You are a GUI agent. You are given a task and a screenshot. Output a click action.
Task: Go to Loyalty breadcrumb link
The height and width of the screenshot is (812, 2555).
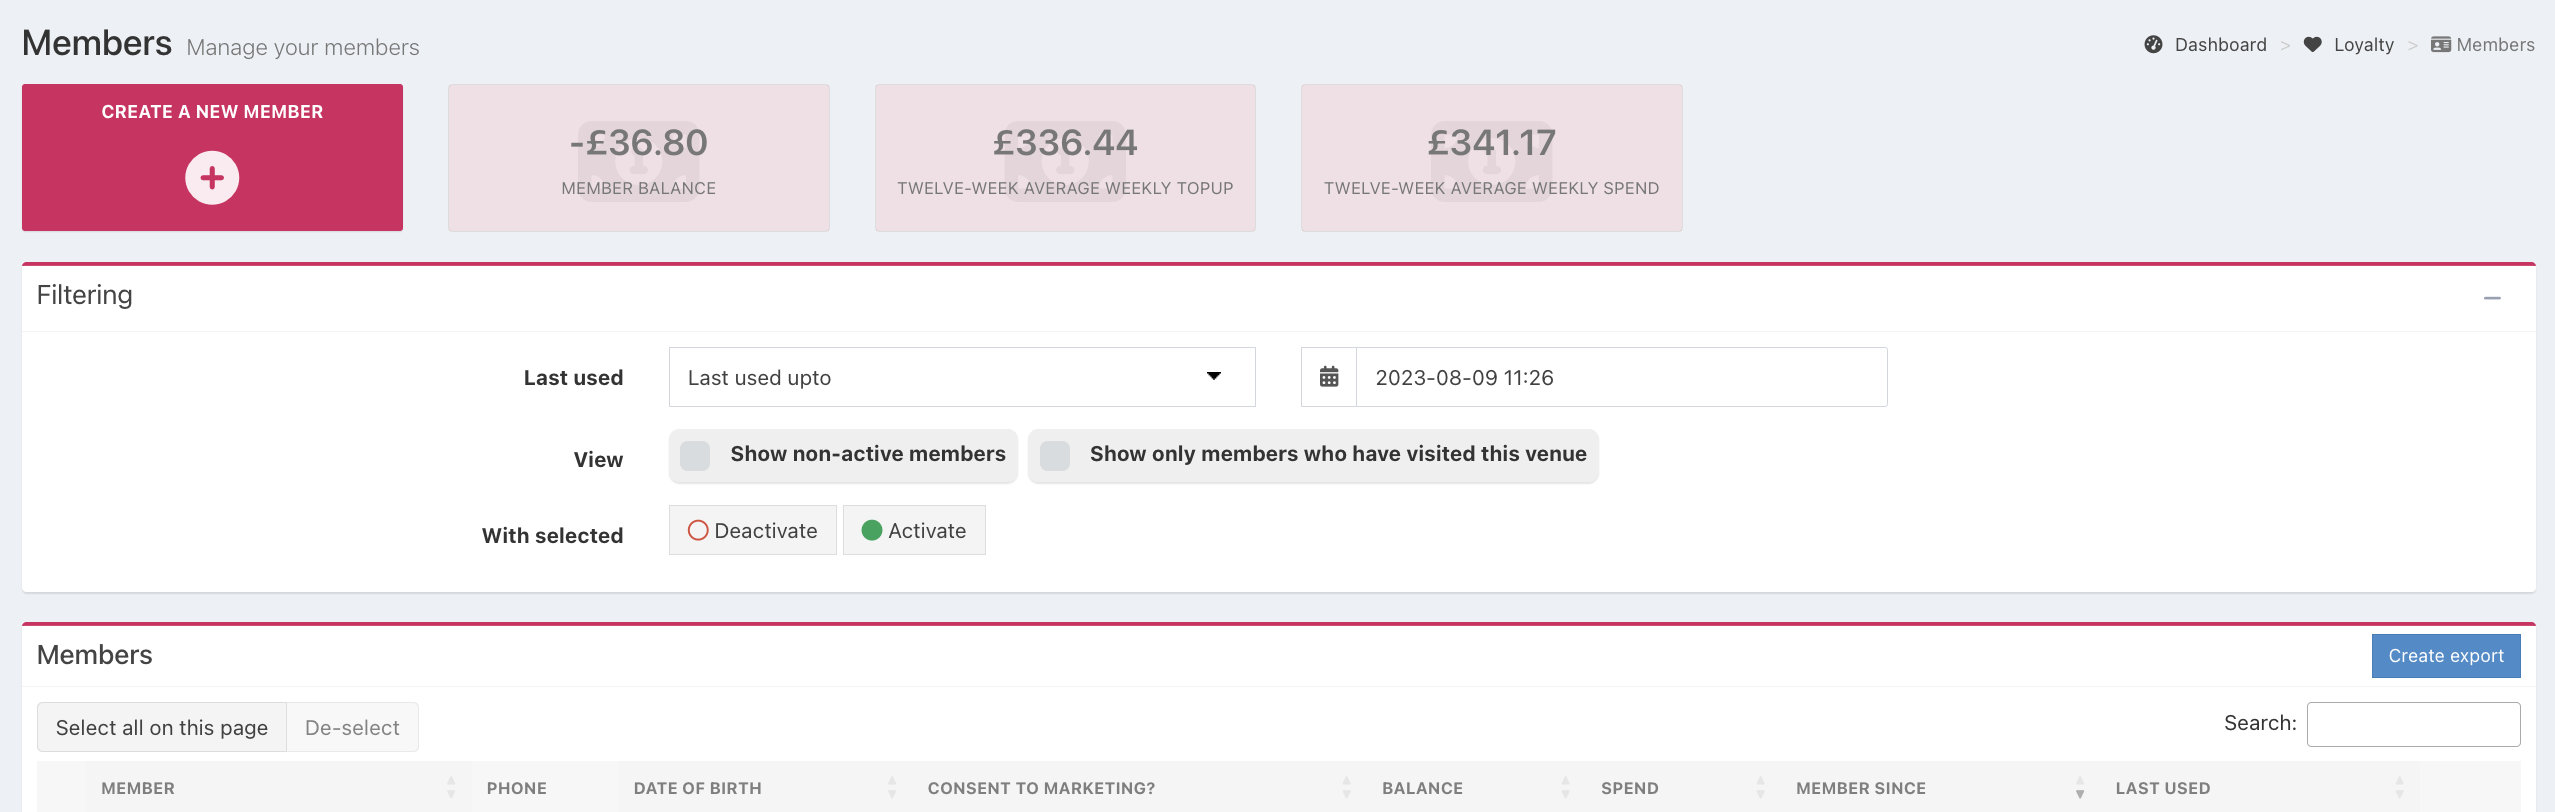coord(2363,45)
